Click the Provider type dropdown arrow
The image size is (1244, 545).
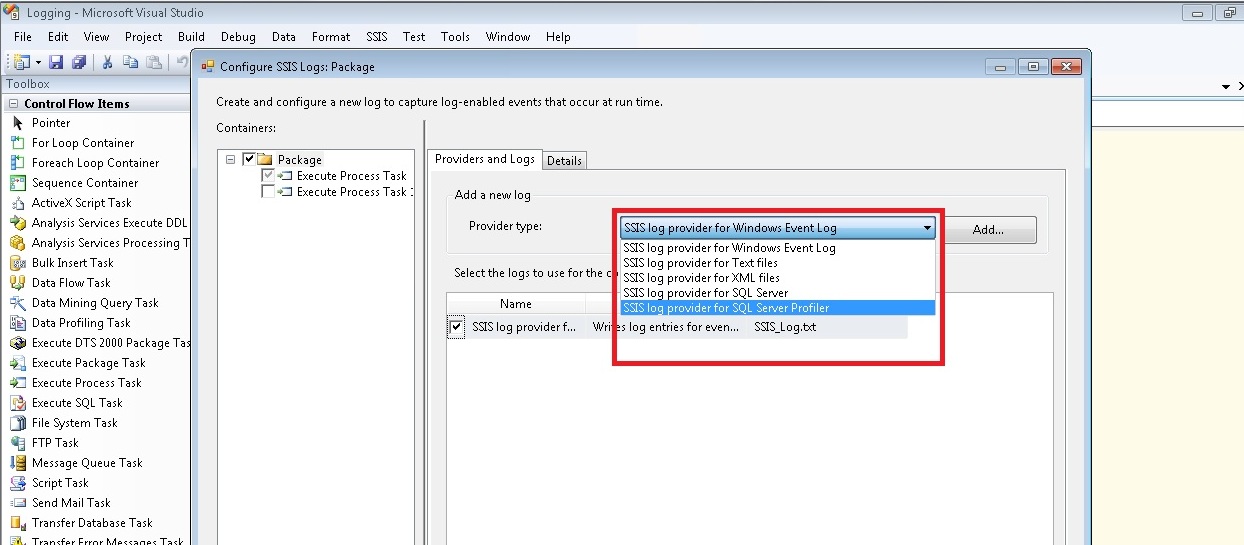(927, 228)
